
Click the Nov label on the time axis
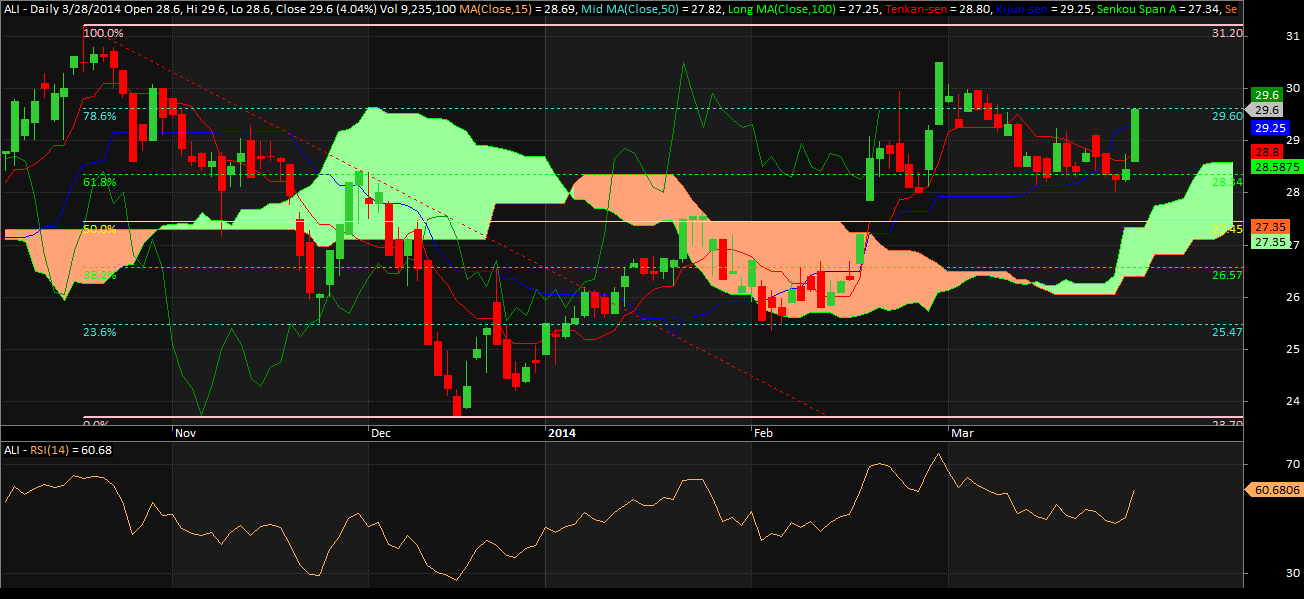coord(185,434)
